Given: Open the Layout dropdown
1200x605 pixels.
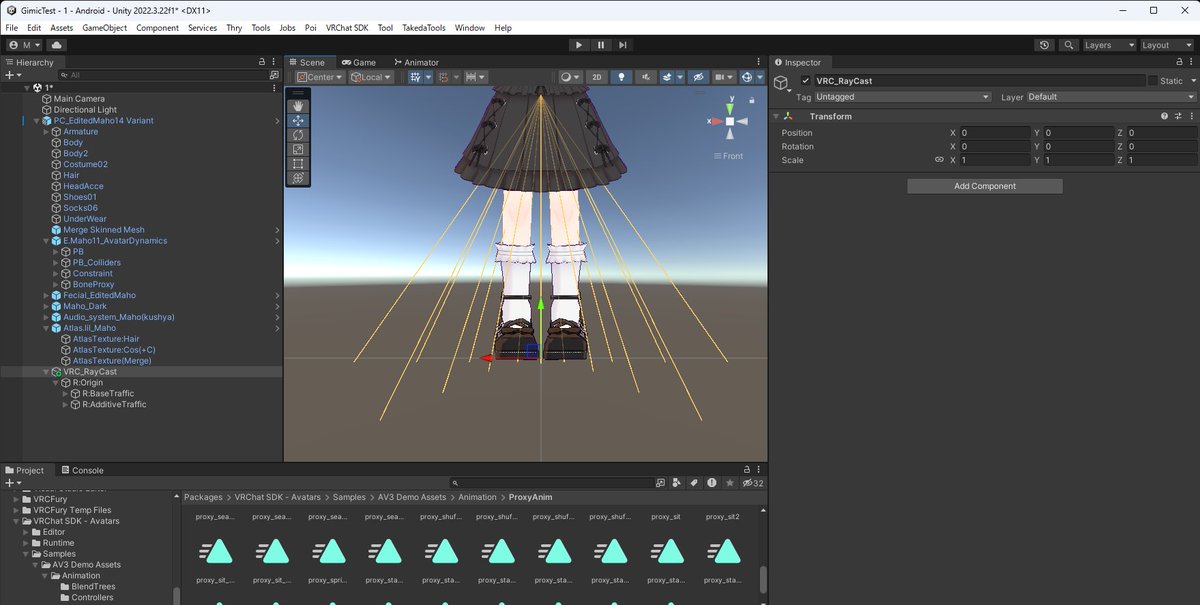Looking at the screenshot, I should 1168,45.
